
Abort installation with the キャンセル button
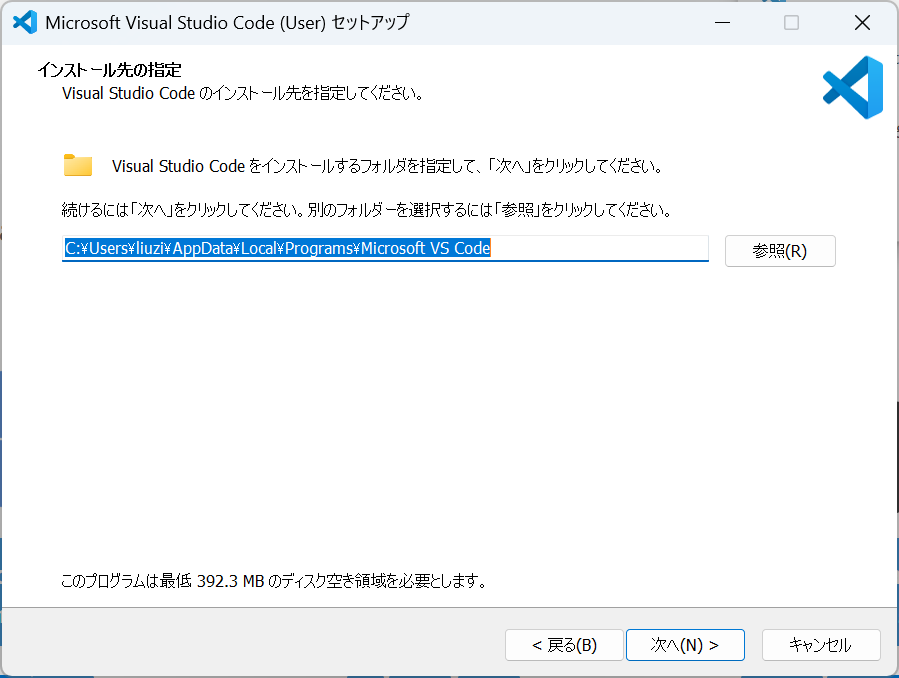[x=820, y=645]
